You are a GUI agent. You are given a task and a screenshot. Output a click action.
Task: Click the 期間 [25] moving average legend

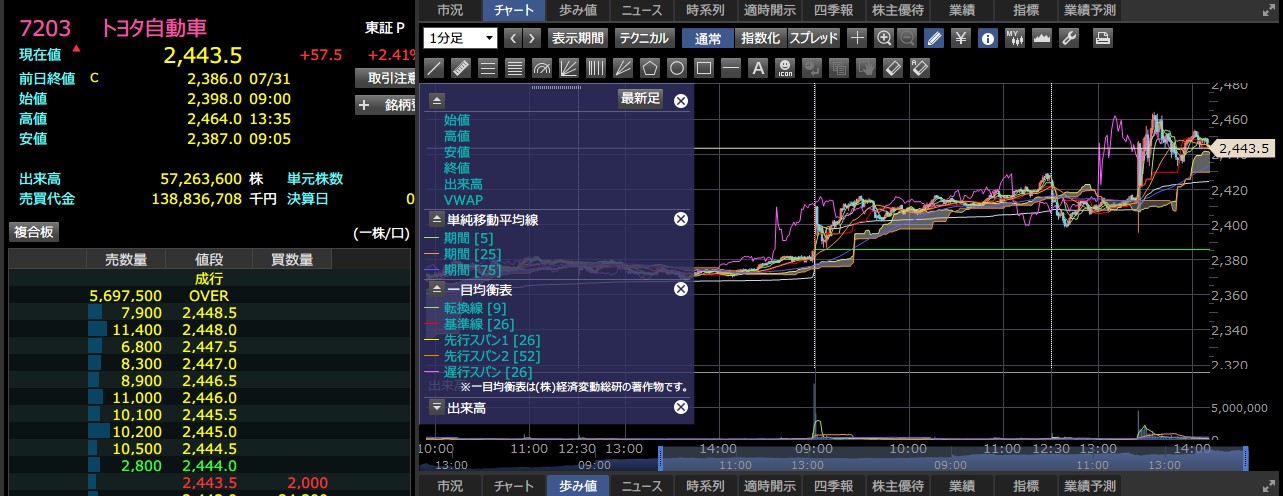pyautogui.click(x=470, y=254)
